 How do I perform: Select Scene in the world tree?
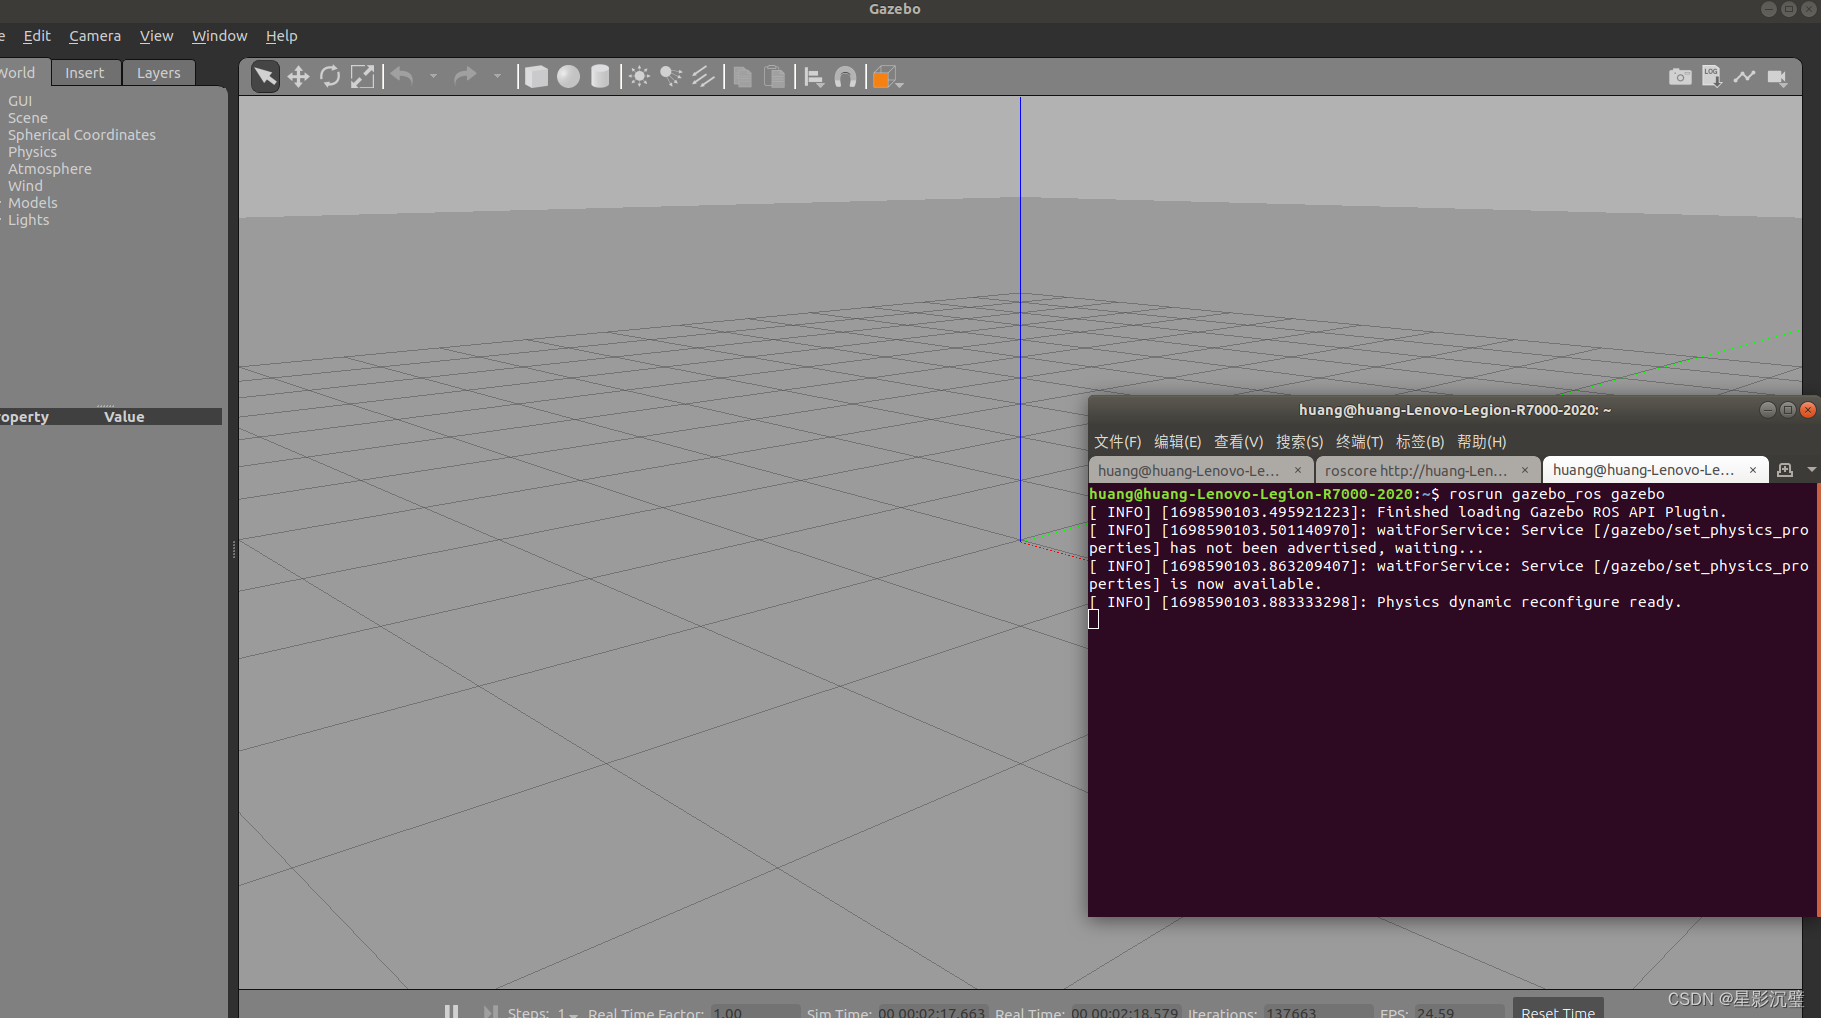[x=28, y=118]
